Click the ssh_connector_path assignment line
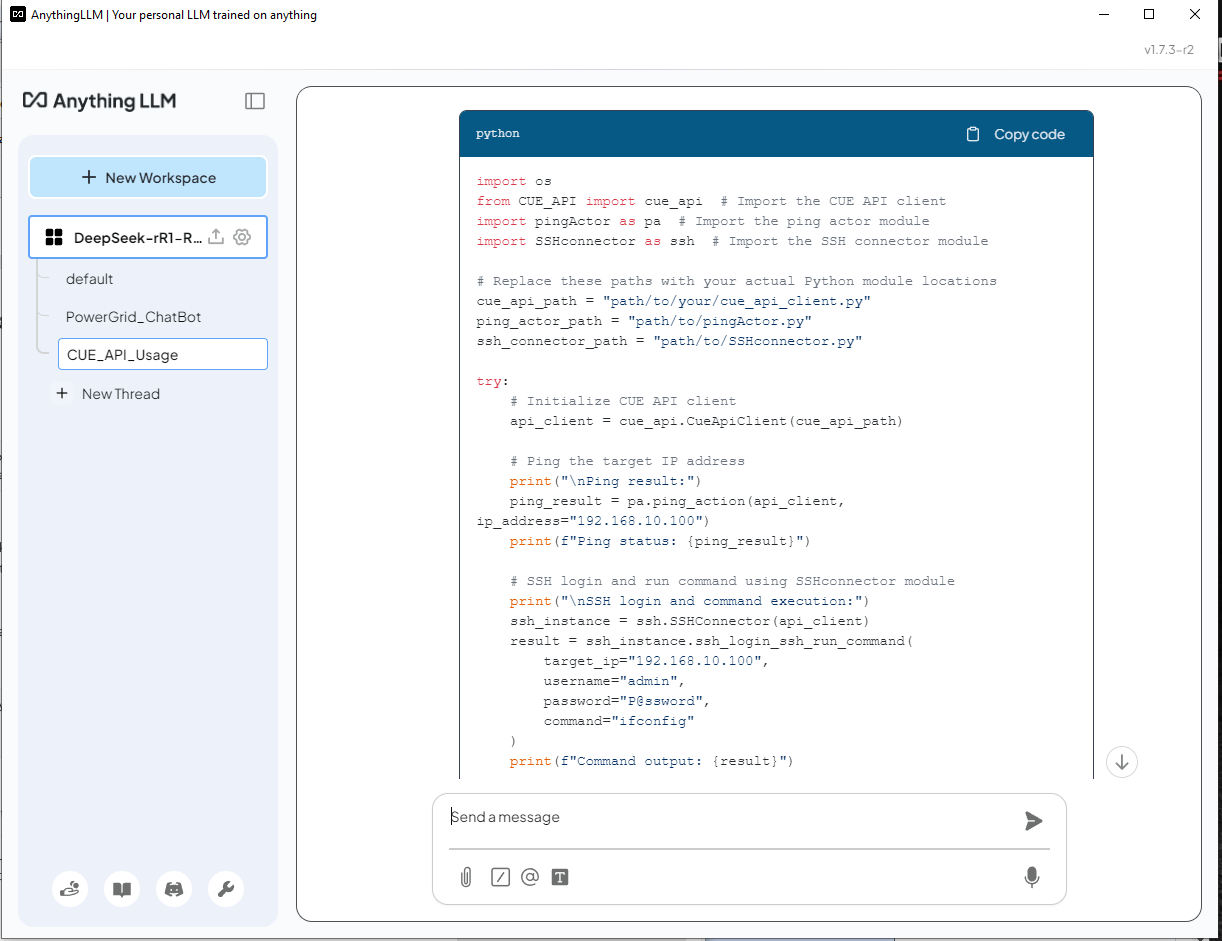This screenshot has height=941, width=1222. coord(669,341)
